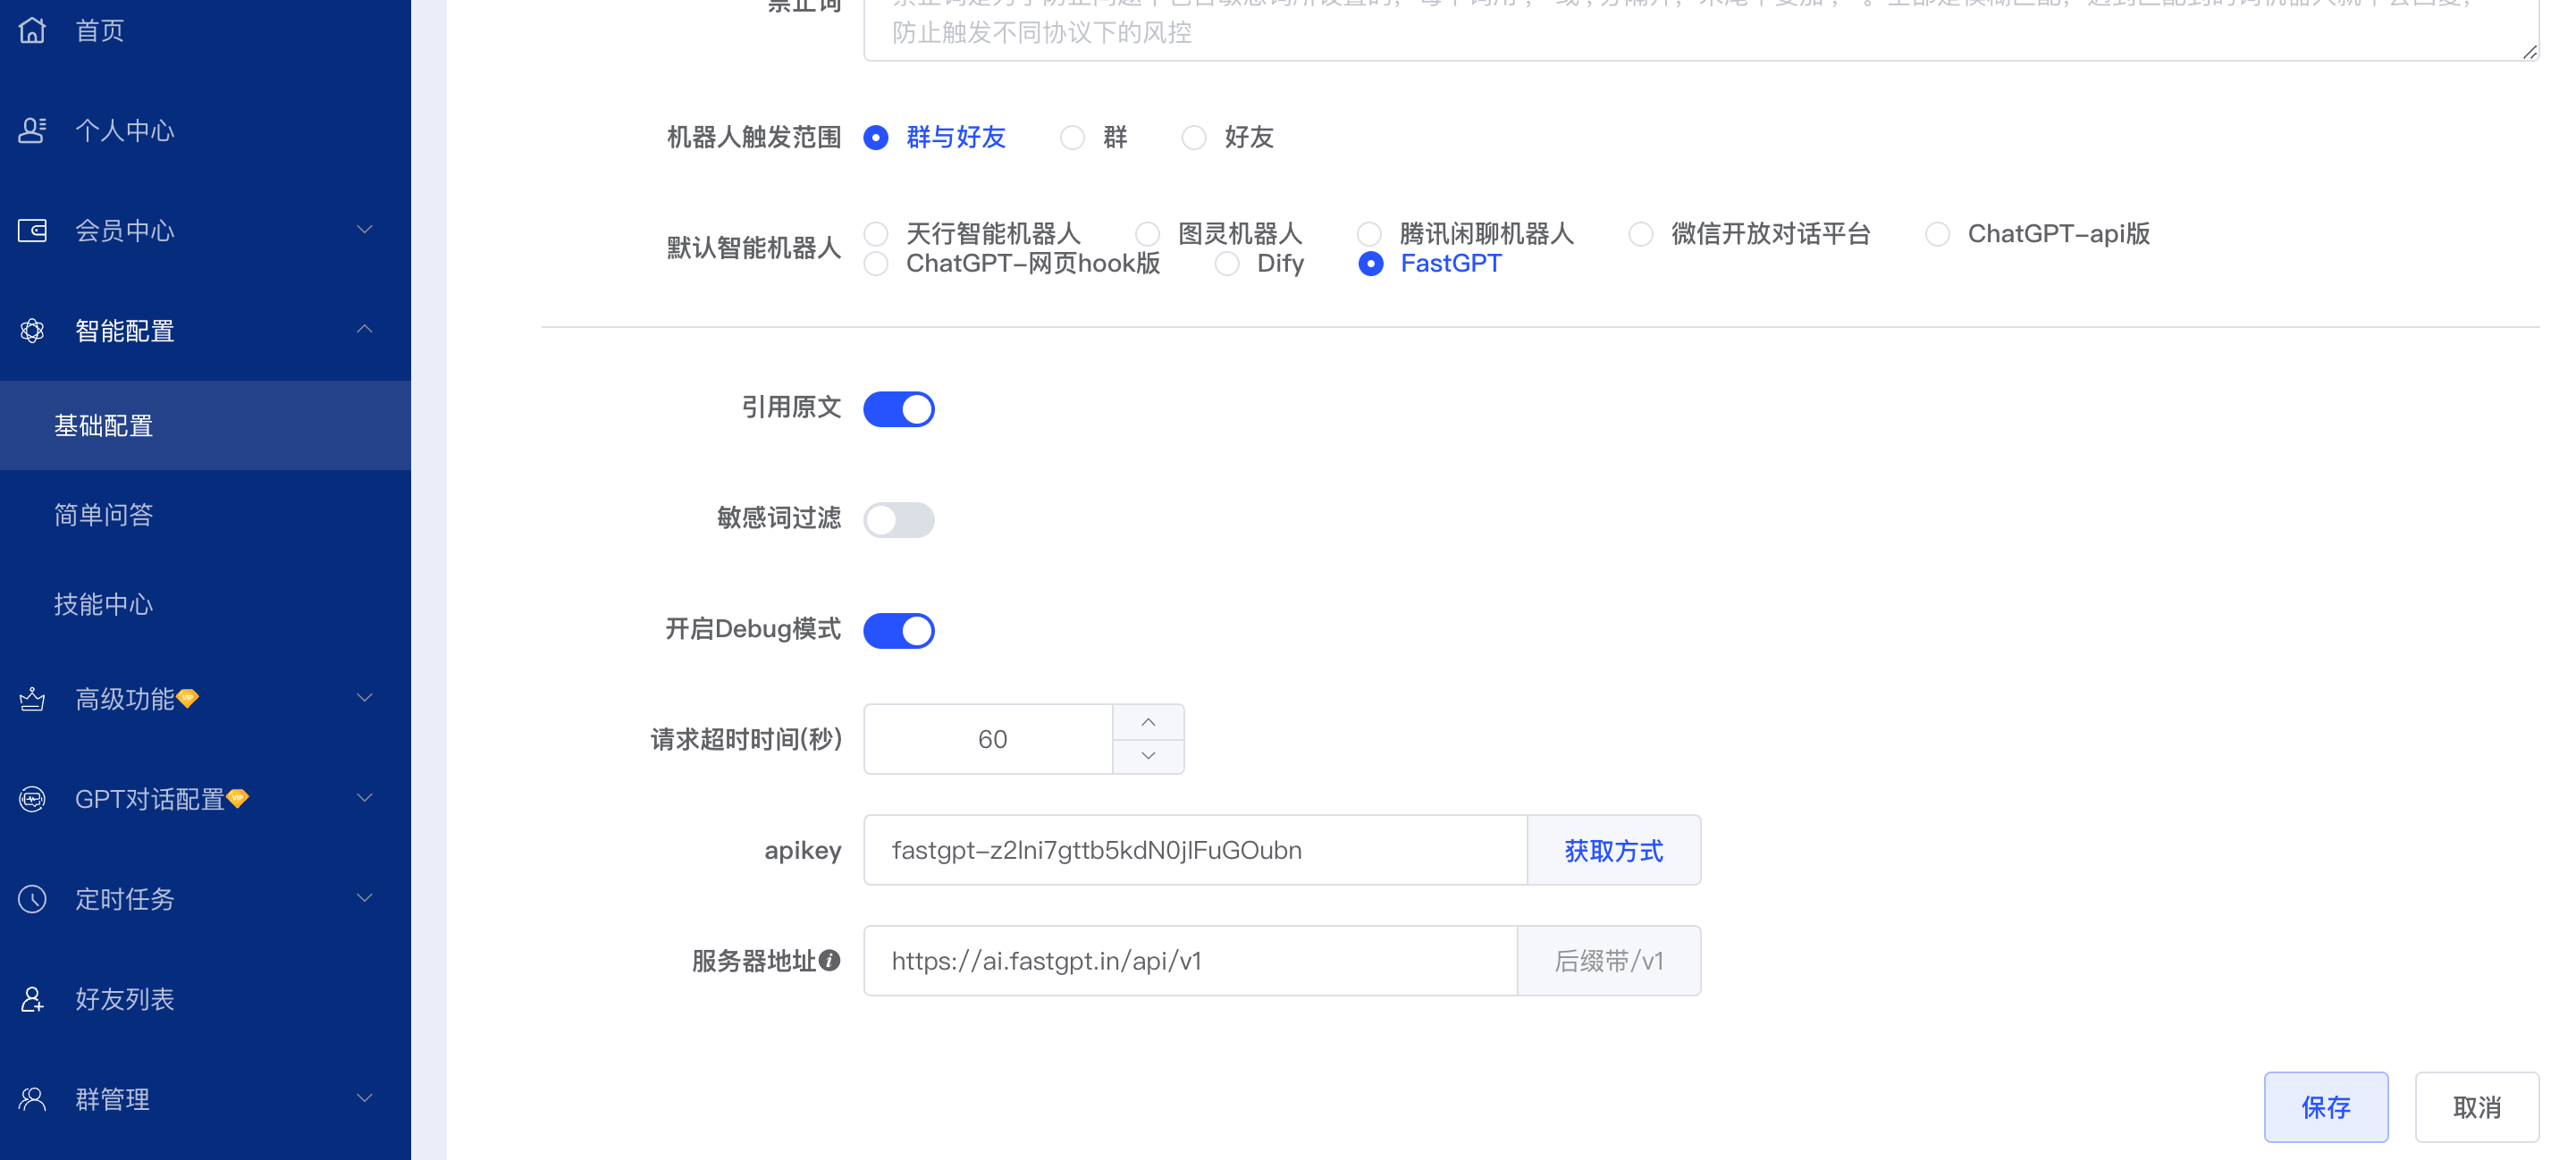This screenshot has width=2576, height=1160.
Task: Click the 获取方式 link
Action: pos(1613,850)
